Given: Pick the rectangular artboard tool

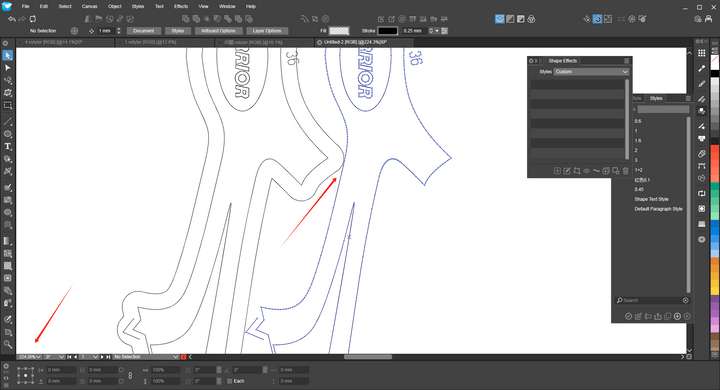Looking at the screenshot, I should (x=7, y=105).
